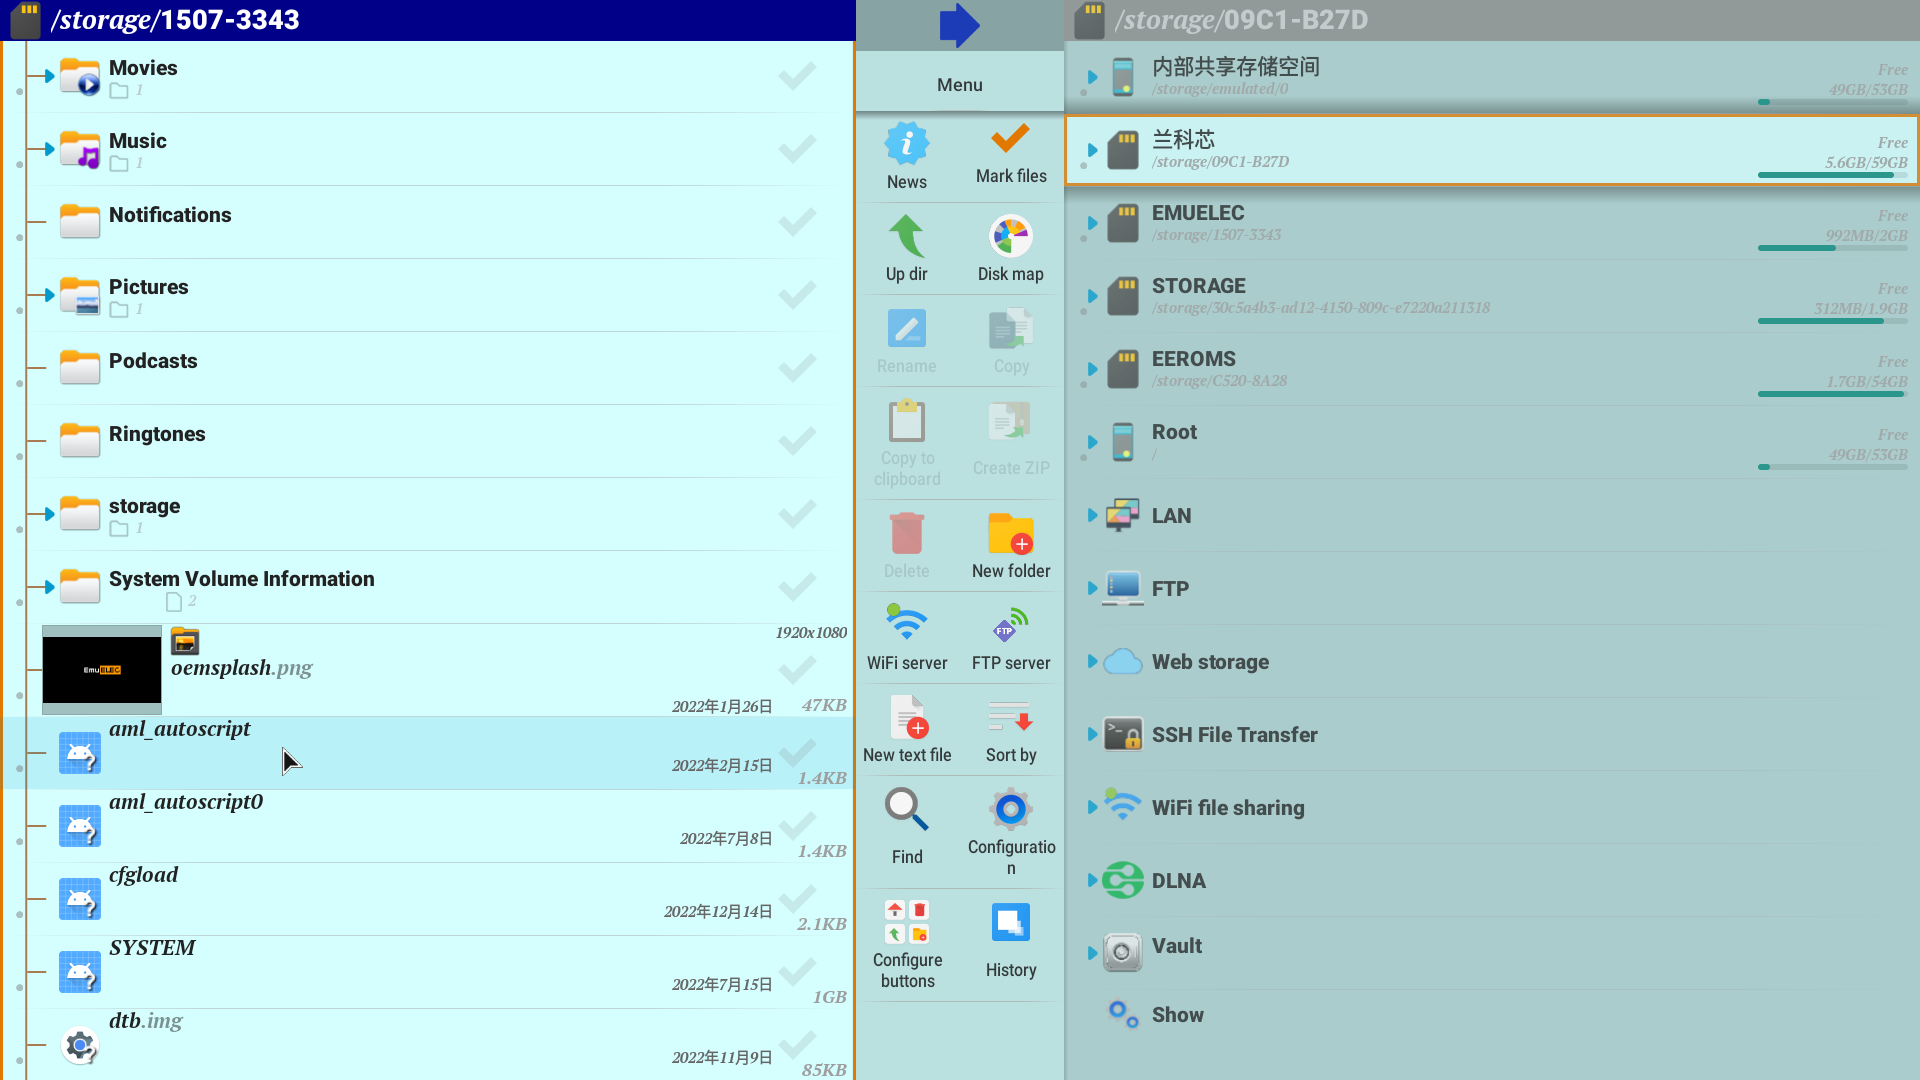The width and height of the screenshot is (1920, 1080).
Task: Click the Up dir arrow icon
Action: coord(906,237)
